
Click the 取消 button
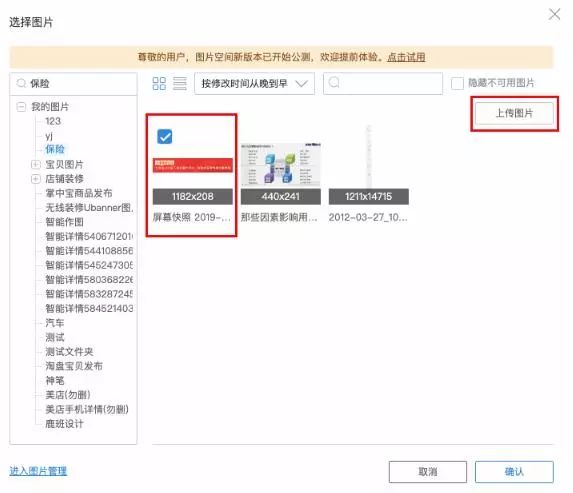[428, 472]
